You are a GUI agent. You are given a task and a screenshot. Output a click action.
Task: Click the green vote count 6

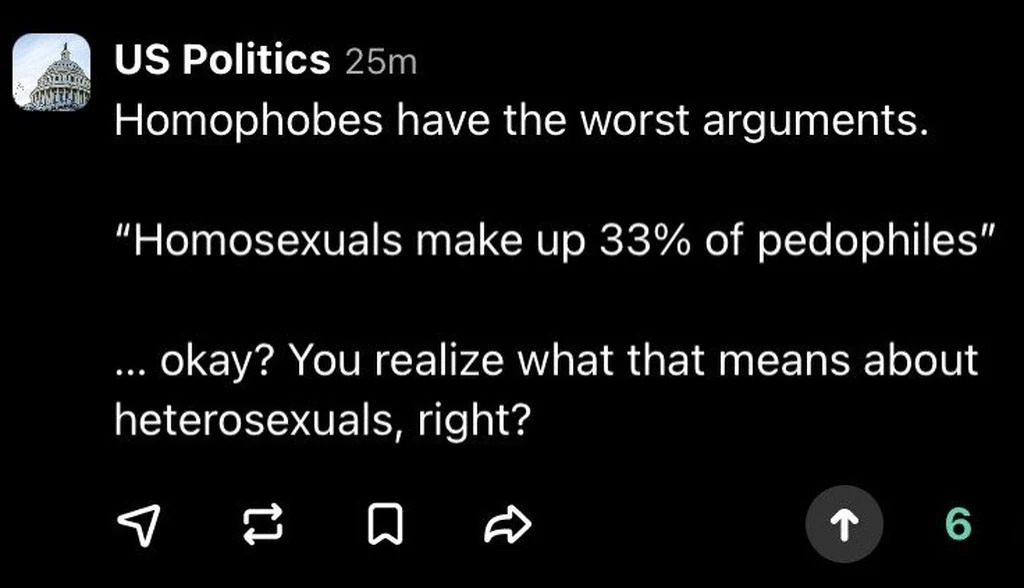(x=957, y=523)
